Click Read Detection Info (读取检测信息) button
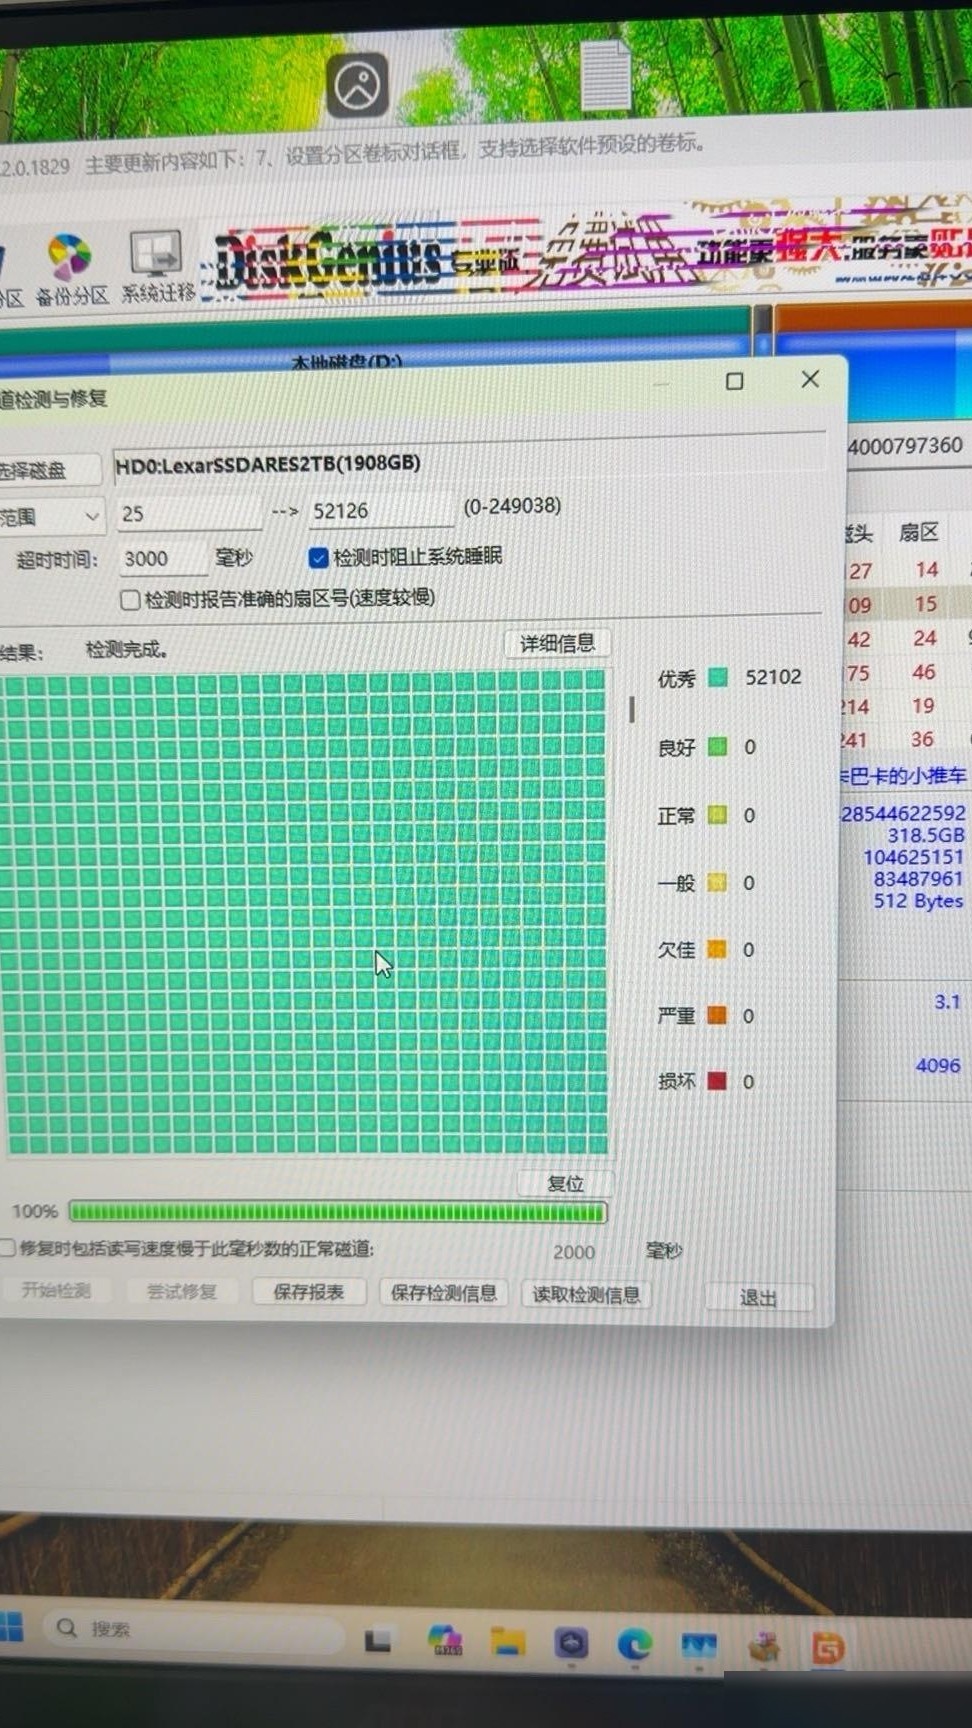The height and width of the screenshot is (1728, 972). pyautogui.click(x=586, y=1295)
